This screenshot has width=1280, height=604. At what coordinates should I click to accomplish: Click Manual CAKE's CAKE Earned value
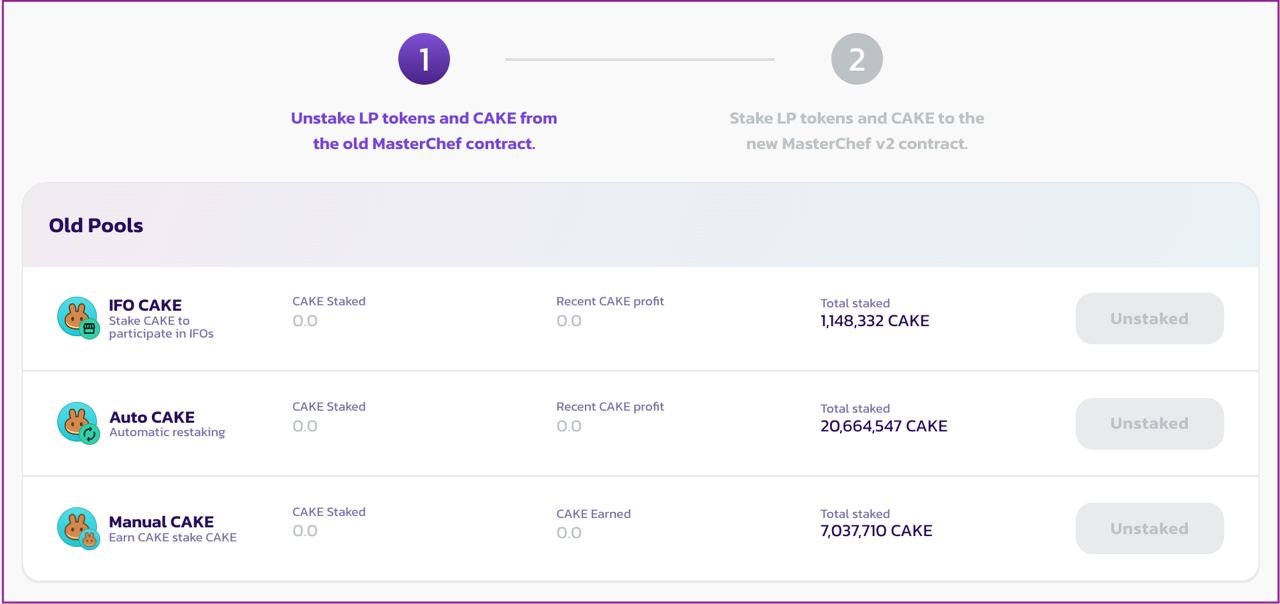[569, 532]
